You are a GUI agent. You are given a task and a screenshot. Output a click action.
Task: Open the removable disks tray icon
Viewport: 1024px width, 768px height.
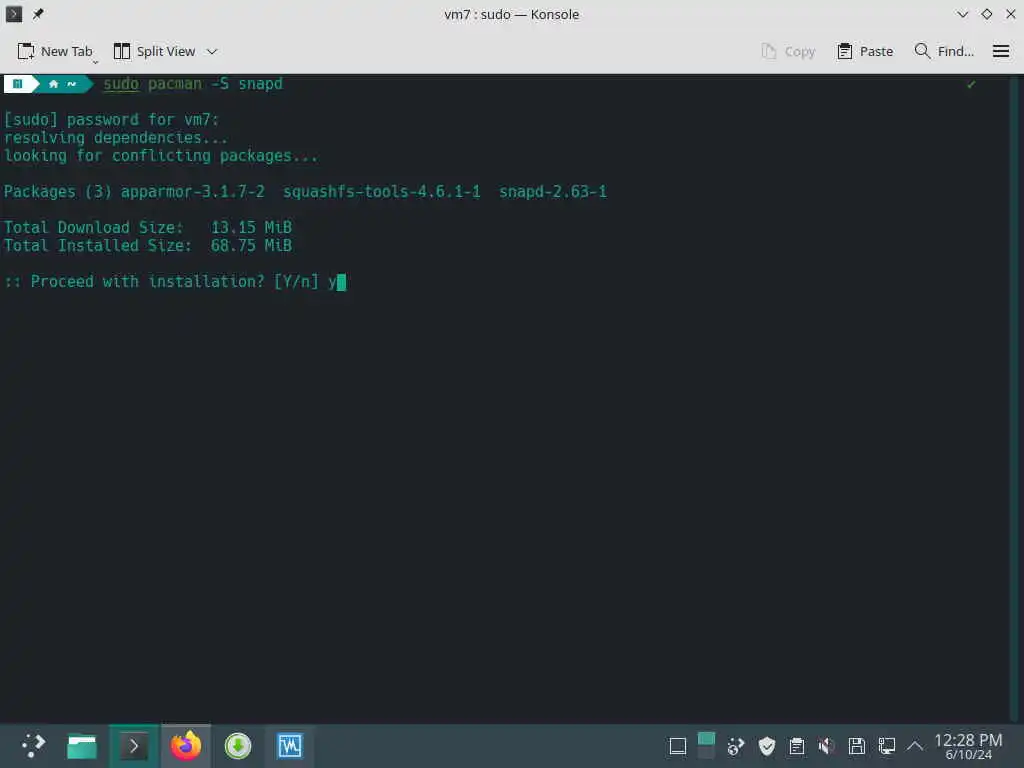click(x=857, y=746)
